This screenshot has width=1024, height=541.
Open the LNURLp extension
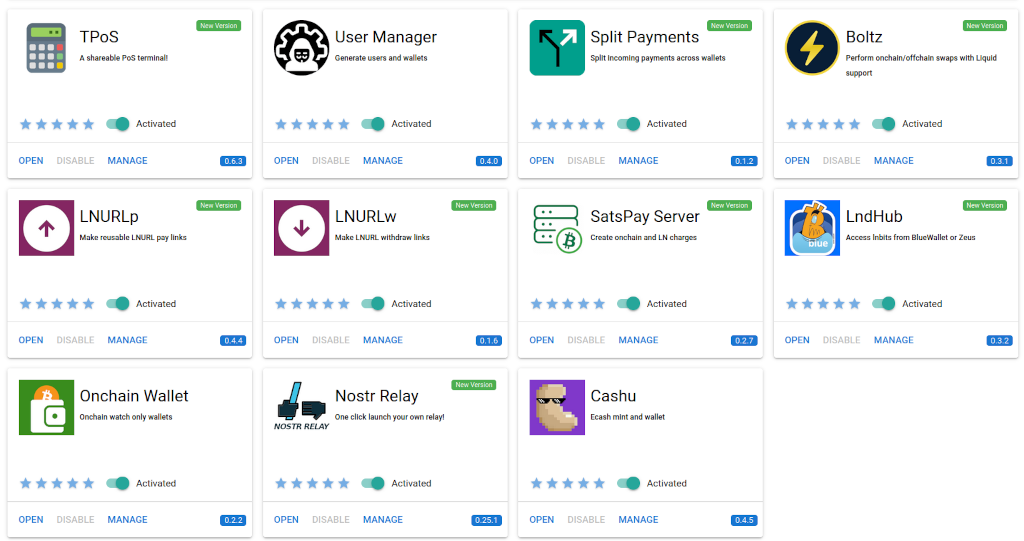tap(31, 340)
